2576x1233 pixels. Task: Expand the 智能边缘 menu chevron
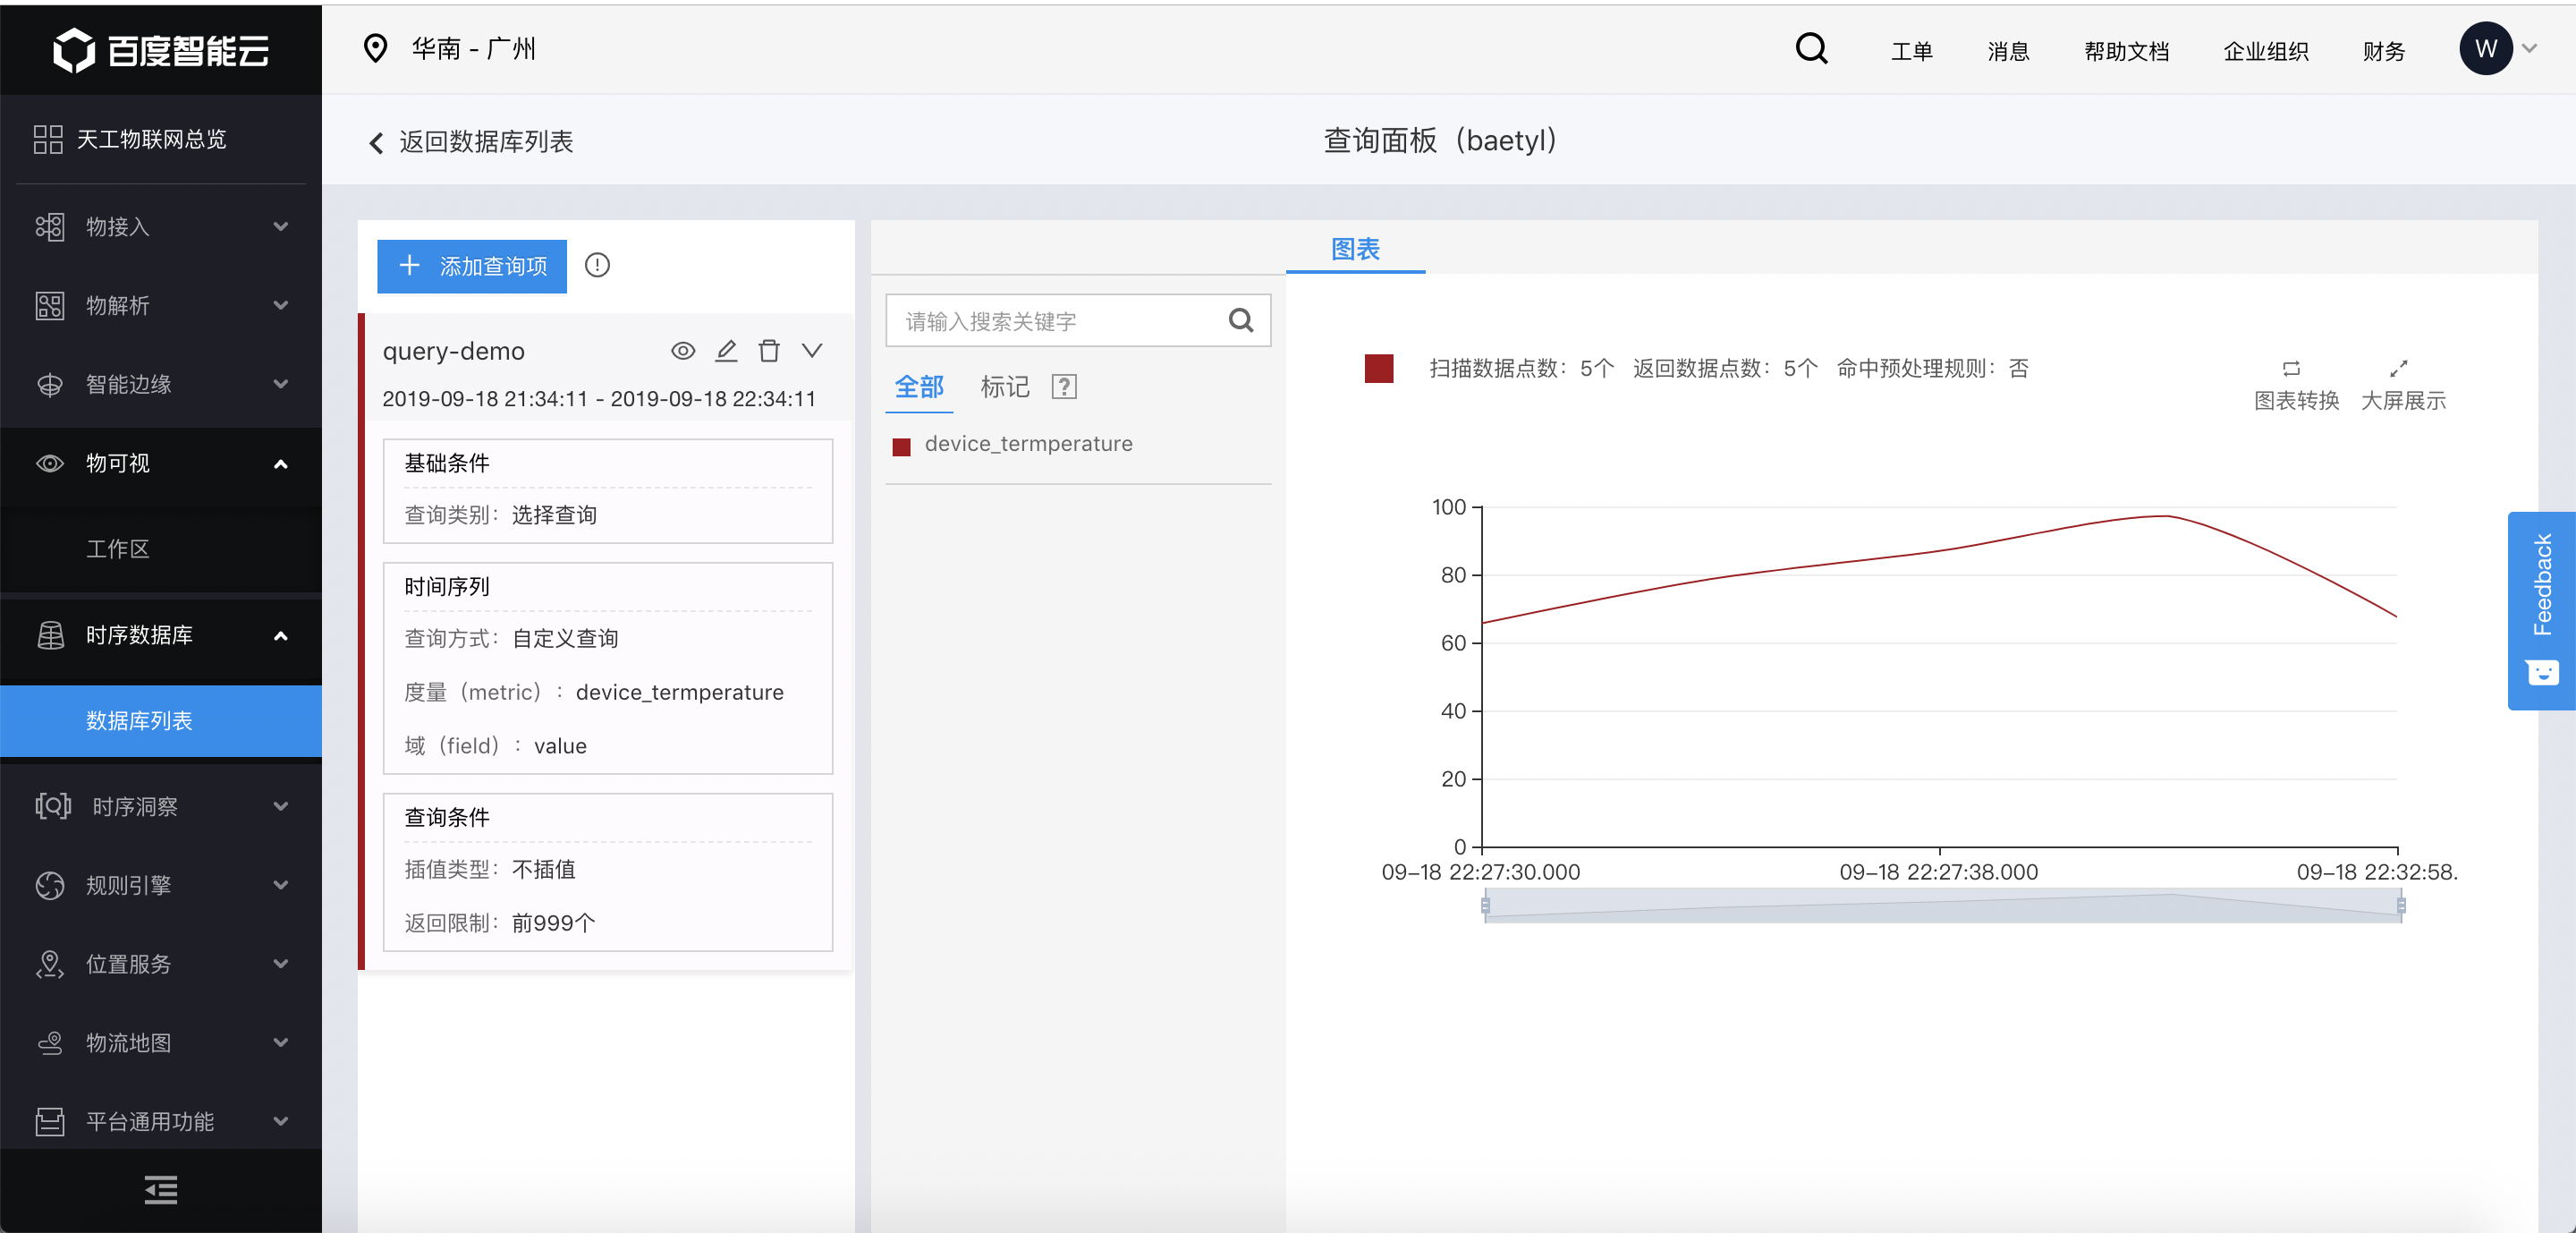click(281, 384)
